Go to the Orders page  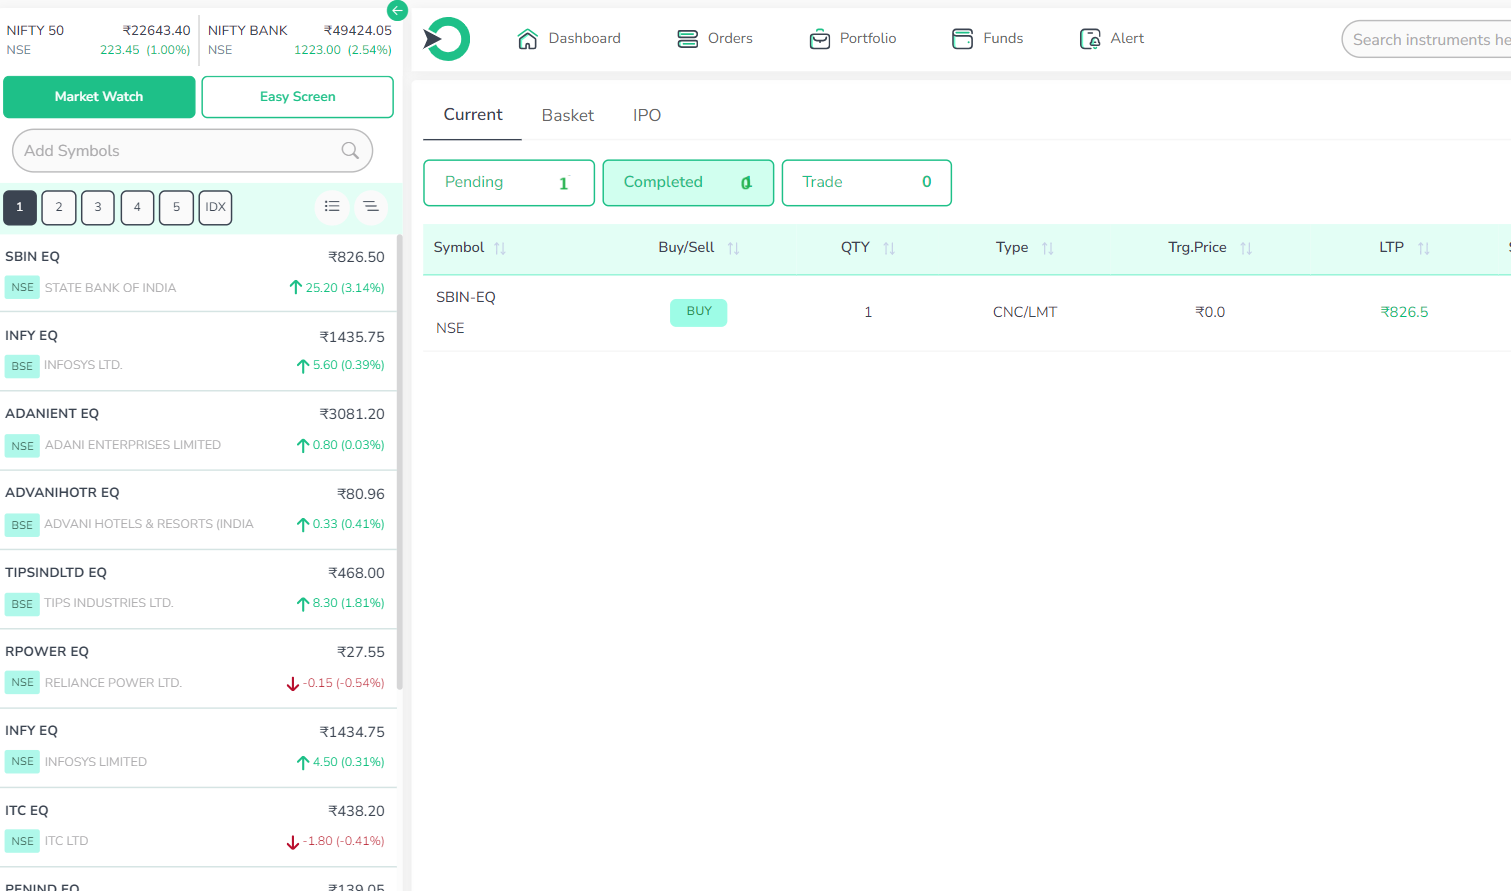(x=714, y=39)
